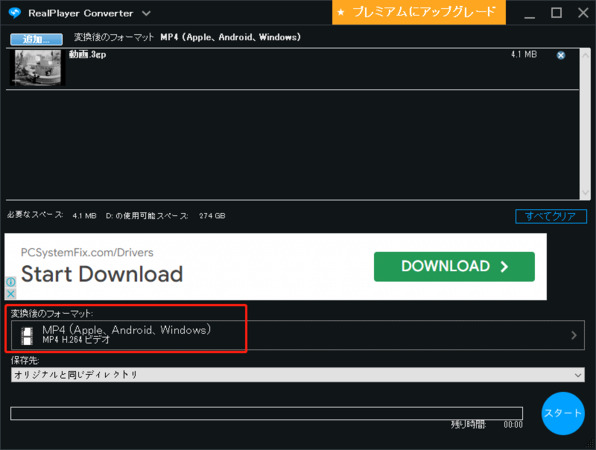Select the 動画.3gp video thumbnail
596x450 pixels.
click(x=37, y=67)
